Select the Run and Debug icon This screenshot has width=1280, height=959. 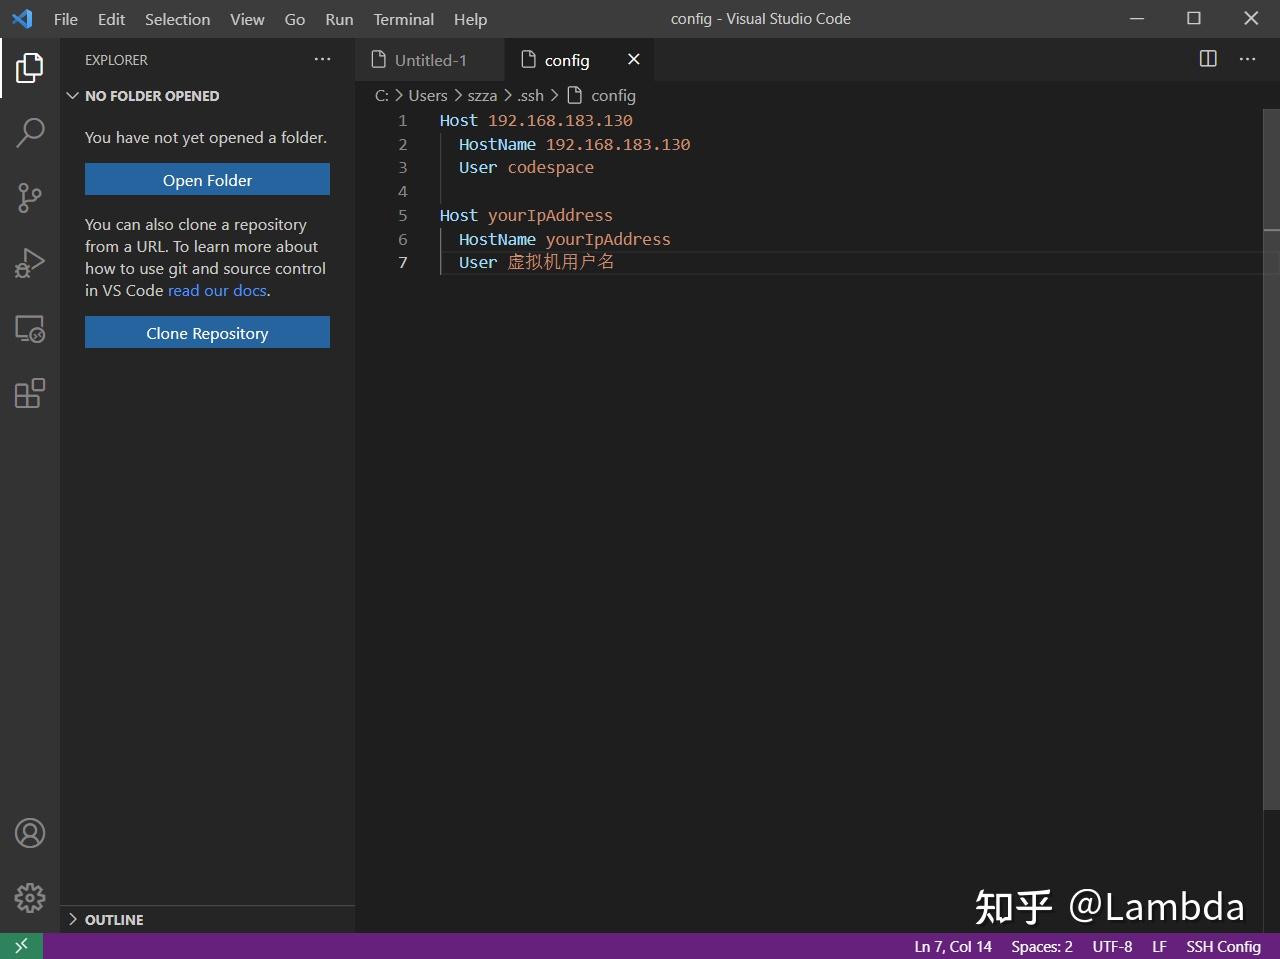pos(29,262)
